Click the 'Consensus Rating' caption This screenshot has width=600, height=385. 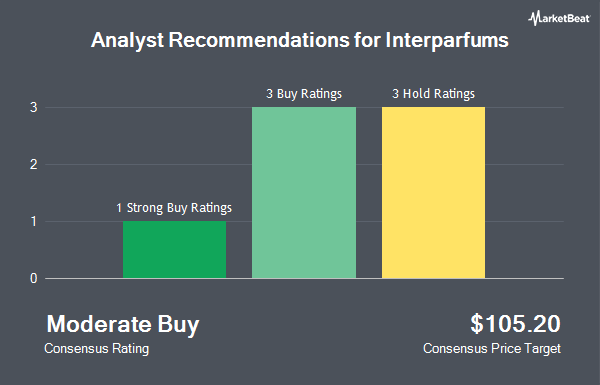click(x=96, y=349)
